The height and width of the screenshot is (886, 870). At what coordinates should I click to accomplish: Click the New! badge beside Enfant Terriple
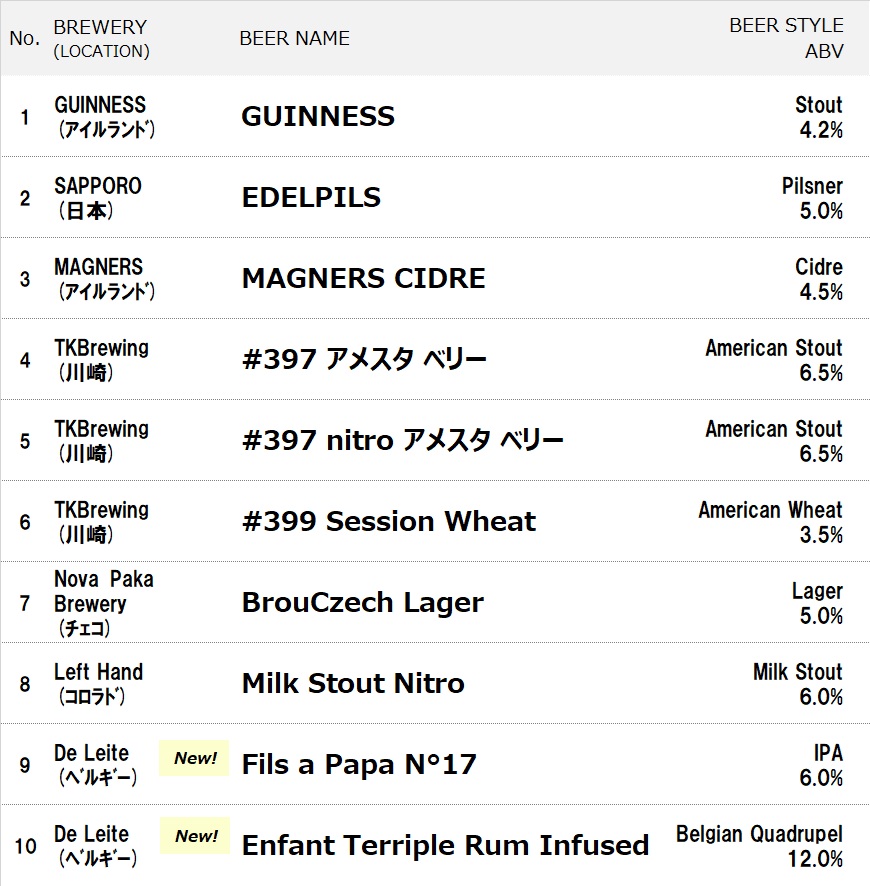tap(195, 835)
